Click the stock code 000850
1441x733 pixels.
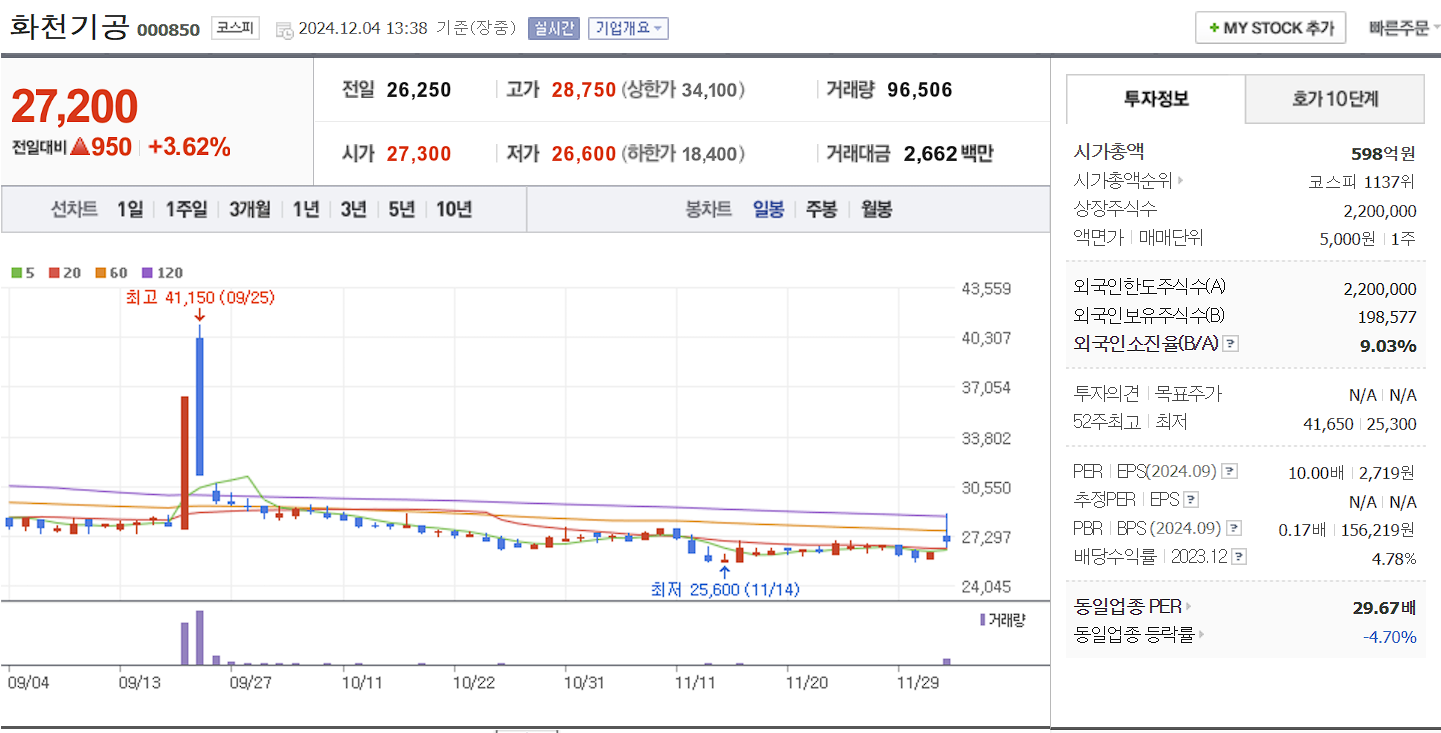(x=168, y=30)
